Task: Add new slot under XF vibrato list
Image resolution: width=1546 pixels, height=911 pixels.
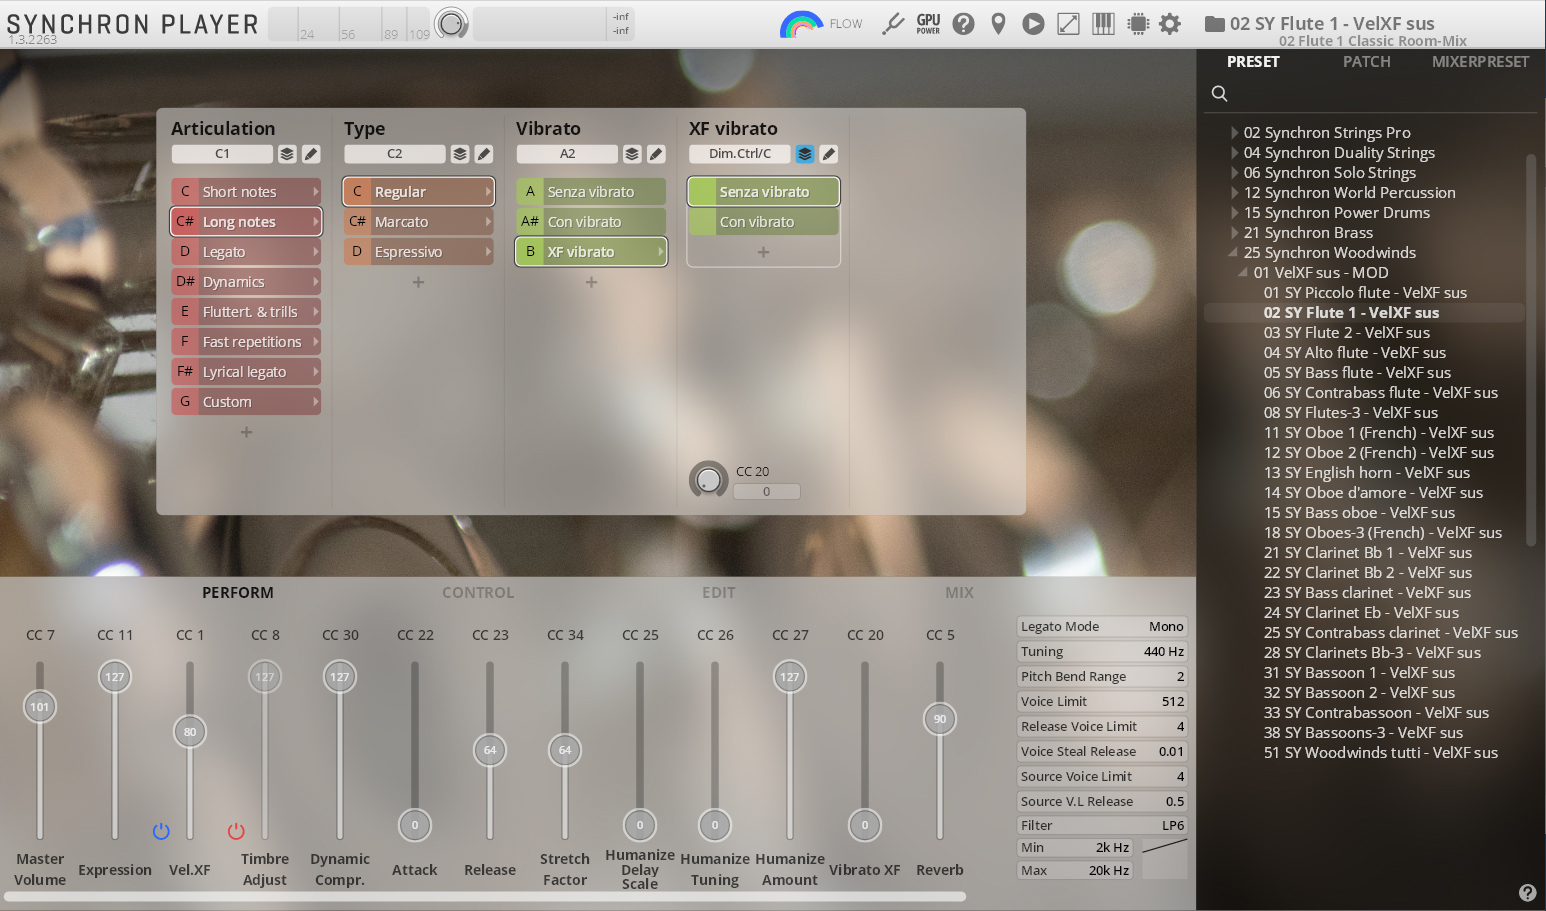Action: point(764,252)
